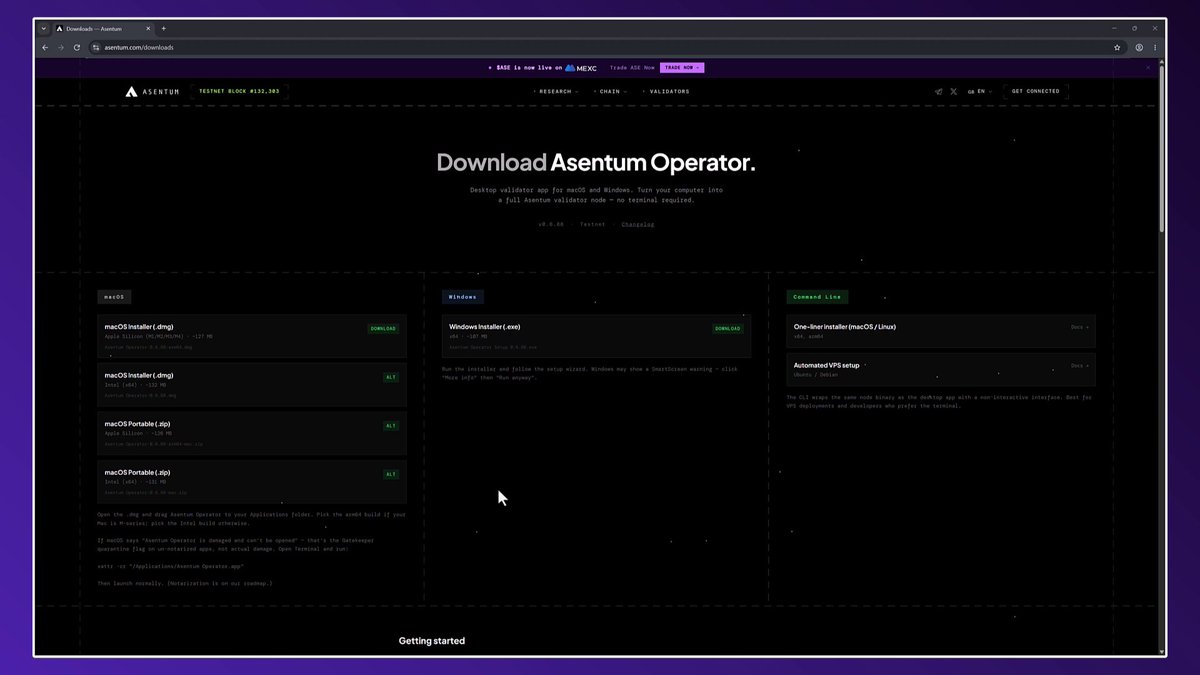Click the Asentum logo in the header
The image size is (1200, 675).
click(152, 91)
